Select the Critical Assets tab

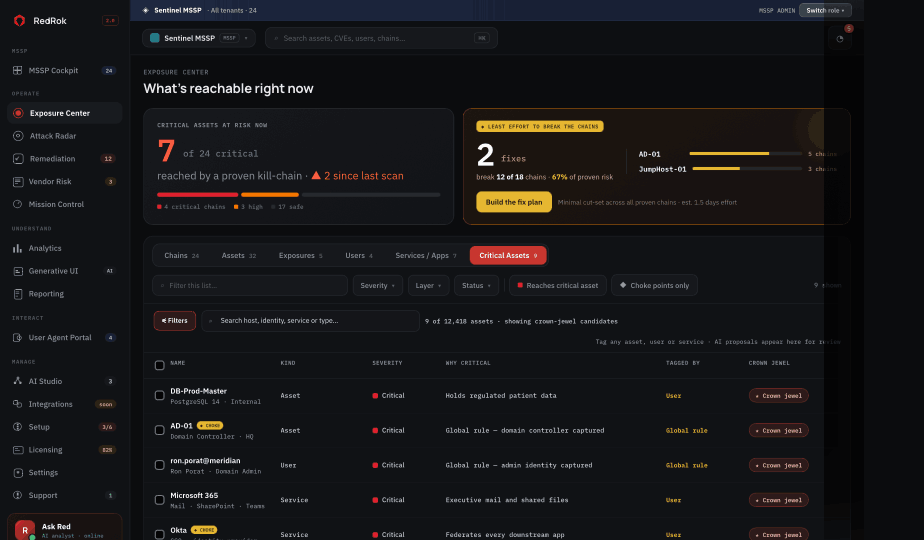(508, 255)
